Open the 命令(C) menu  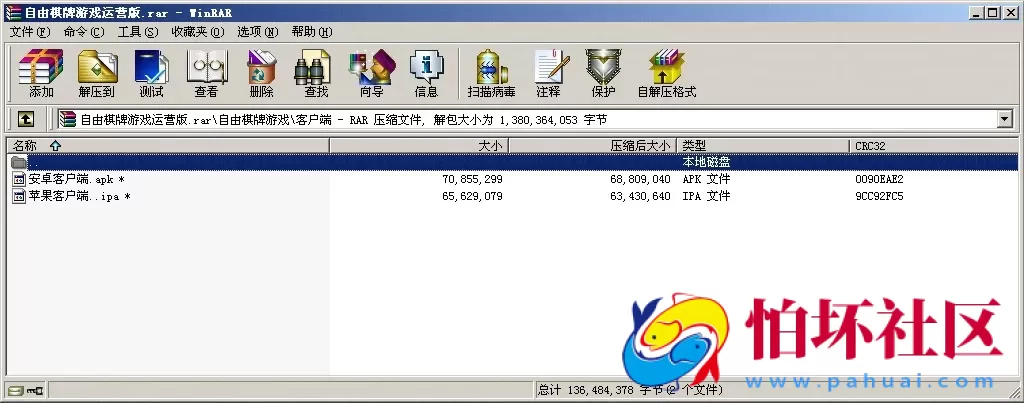pos(84,32)
